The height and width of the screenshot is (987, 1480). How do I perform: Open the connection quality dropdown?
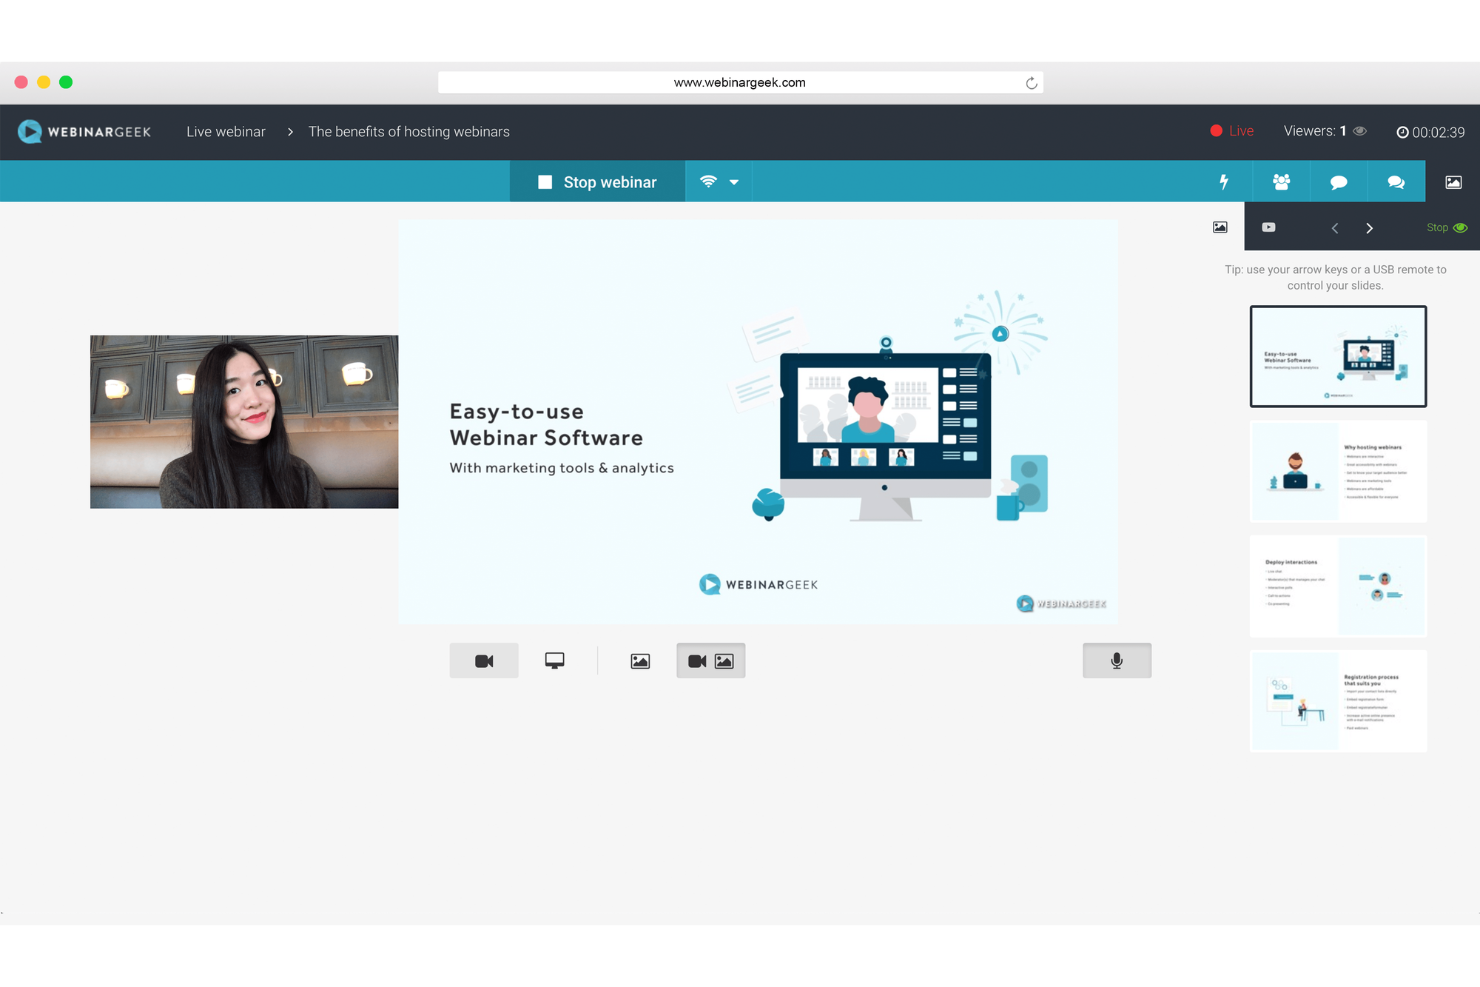[719, 181]
